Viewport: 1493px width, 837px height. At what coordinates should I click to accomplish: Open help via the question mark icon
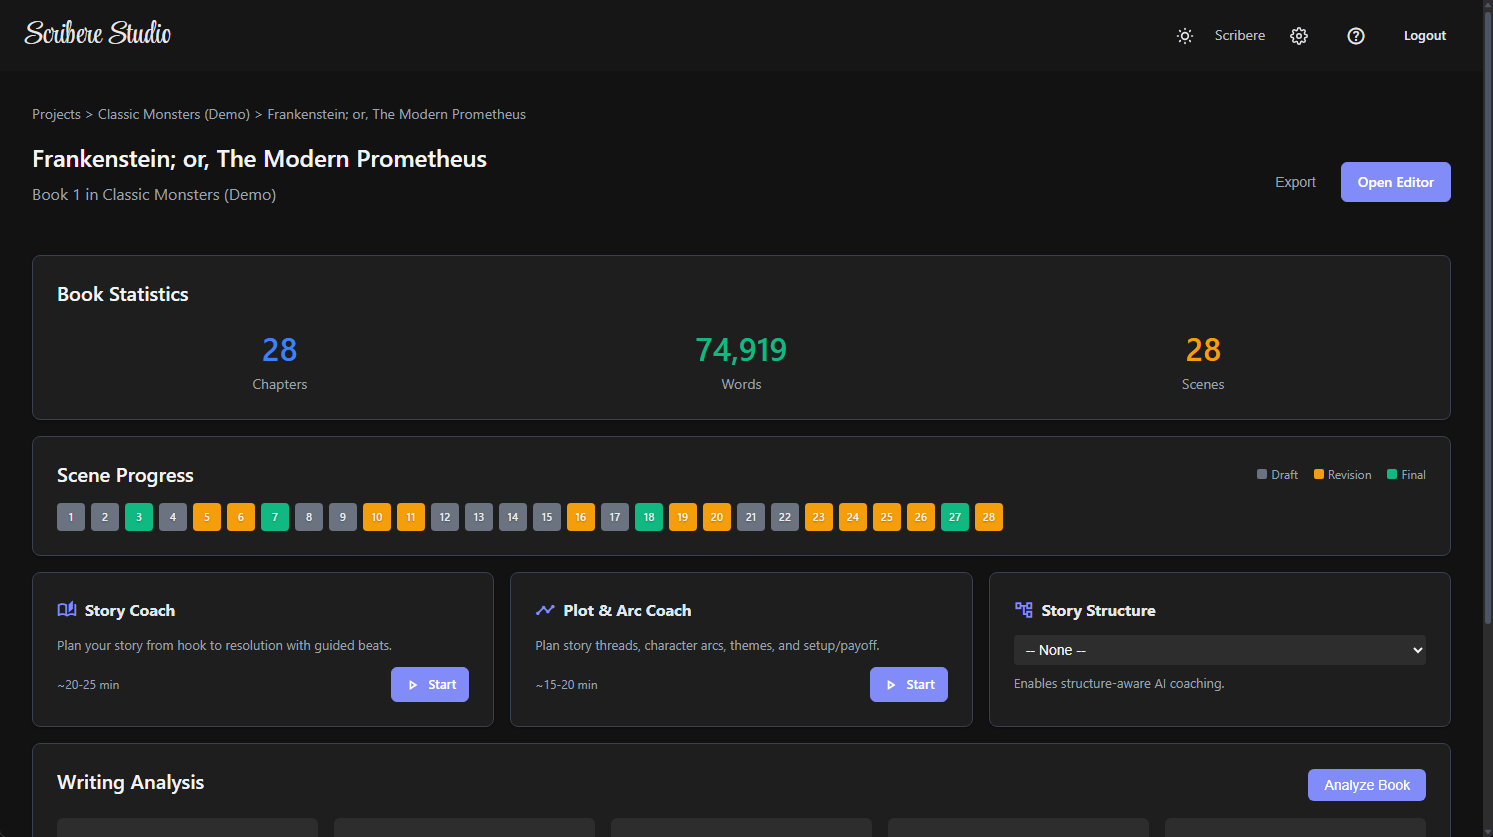(1356, 35)
